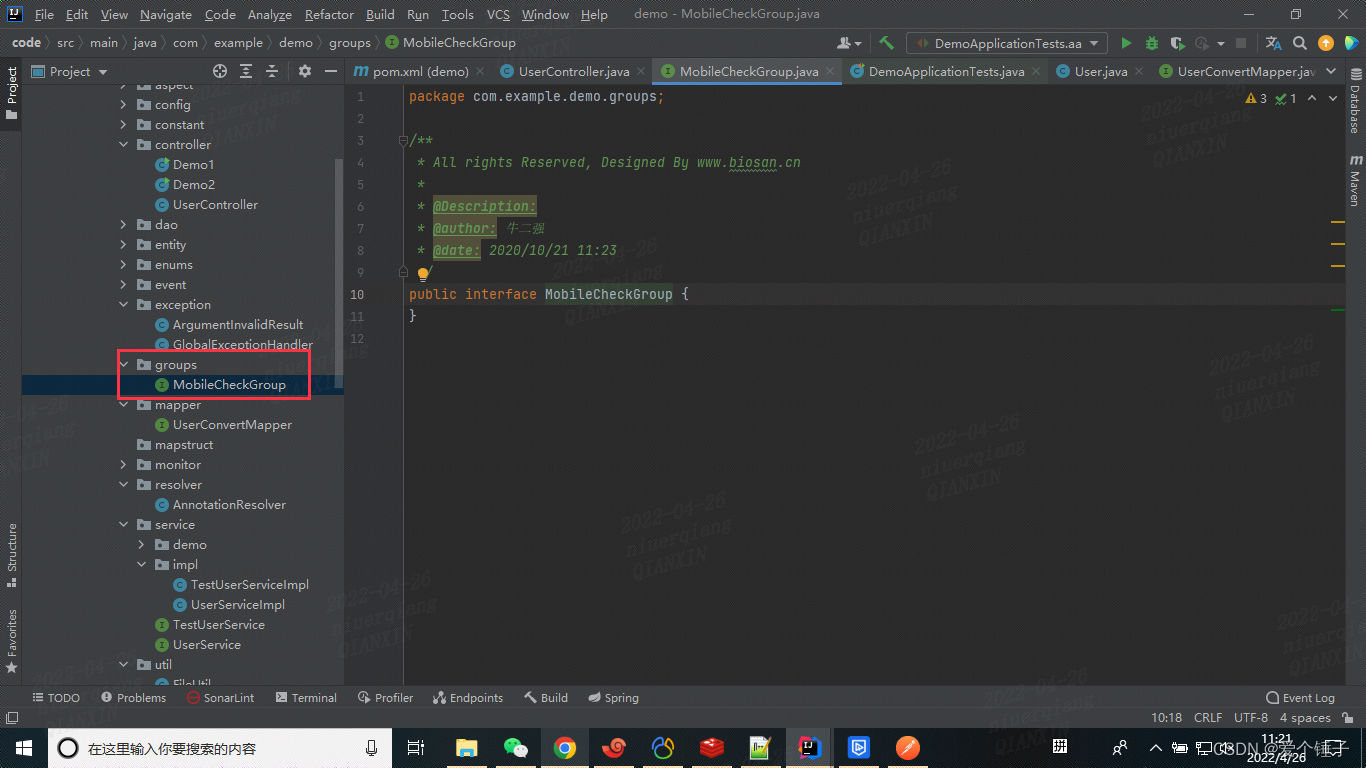Click the Stop square icon in toolbar
This screenshot has height=768, width=1366.
click(1241, 43)
